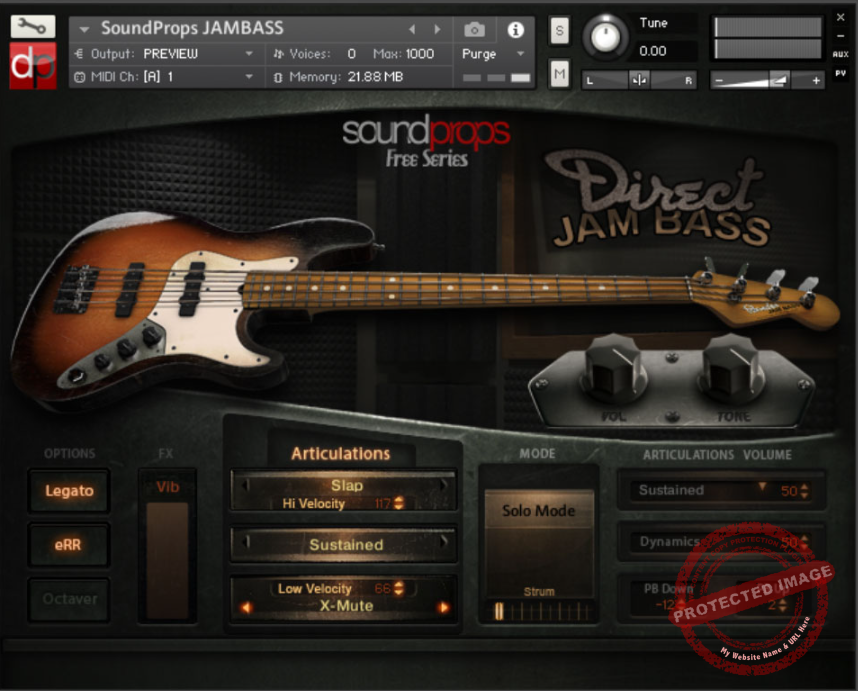858x691 pixels.
Task: Click the output volume slider handle
Action: click(779, 80)
